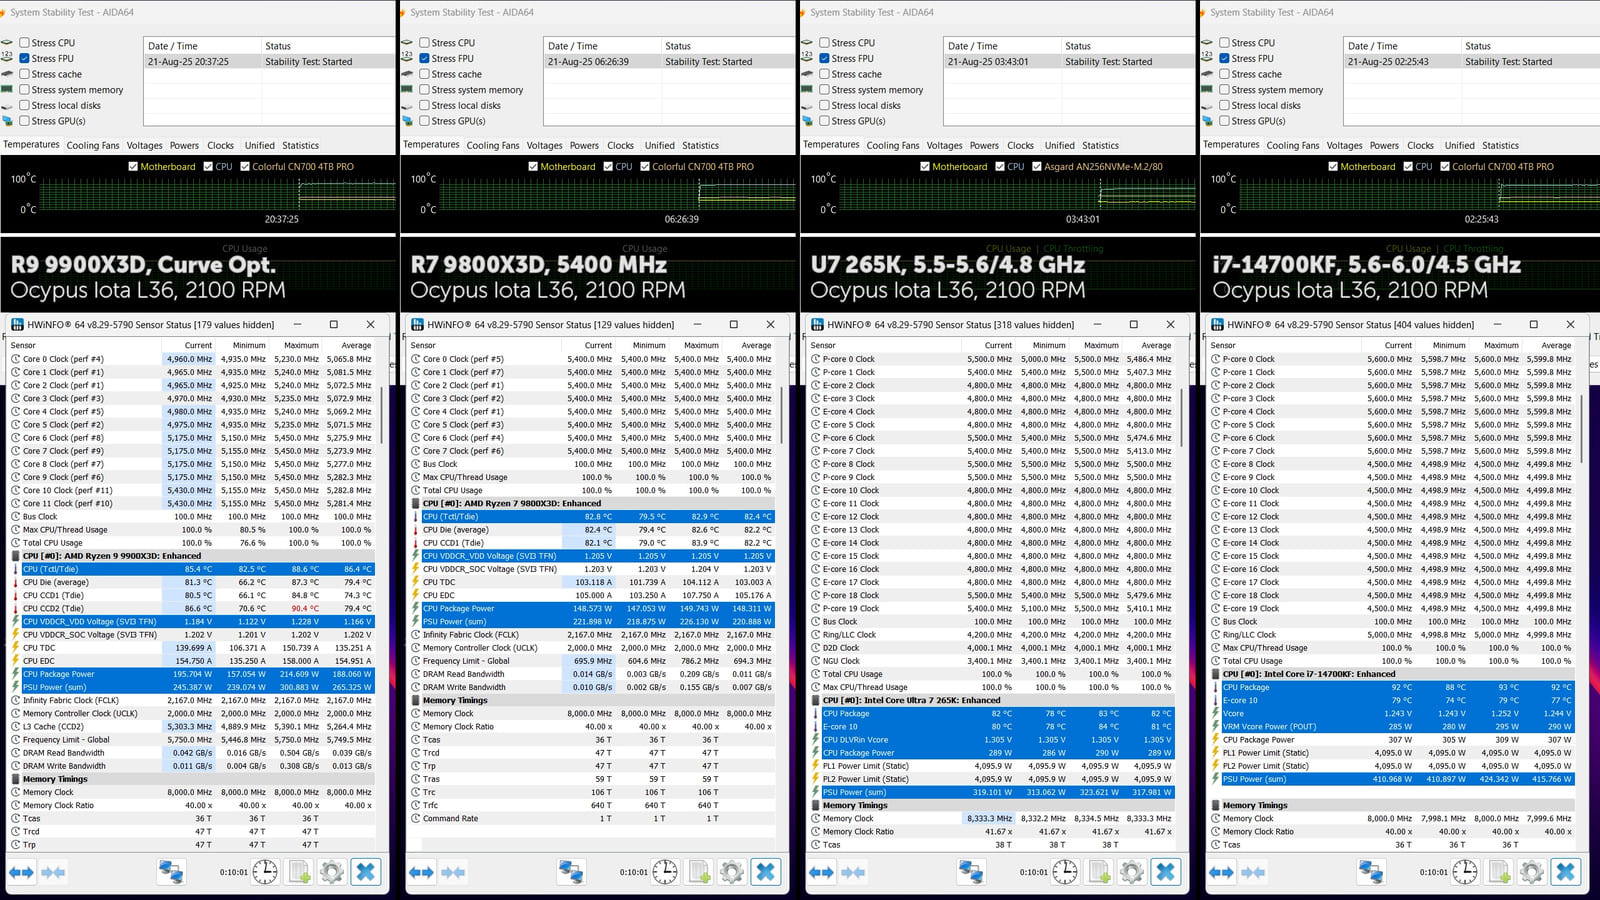Viewport: 1600px width, 900px height.
Task: Start logging to file in the HWiNFO 129 values hidden window
Action: tap(700, 872)
